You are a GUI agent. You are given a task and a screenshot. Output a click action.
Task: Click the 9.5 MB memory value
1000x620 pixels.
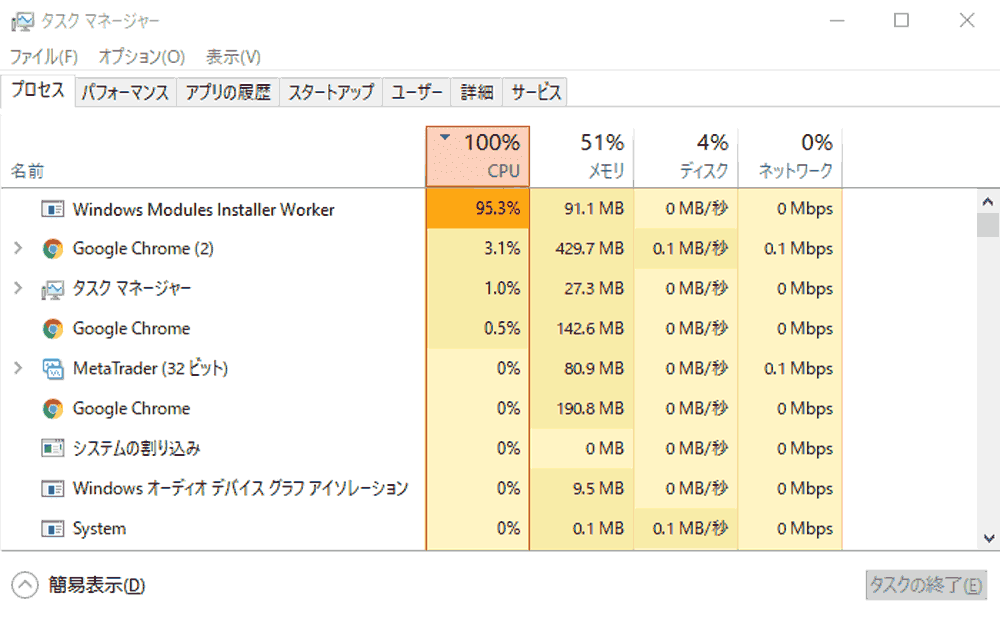(x=598, y=488)
